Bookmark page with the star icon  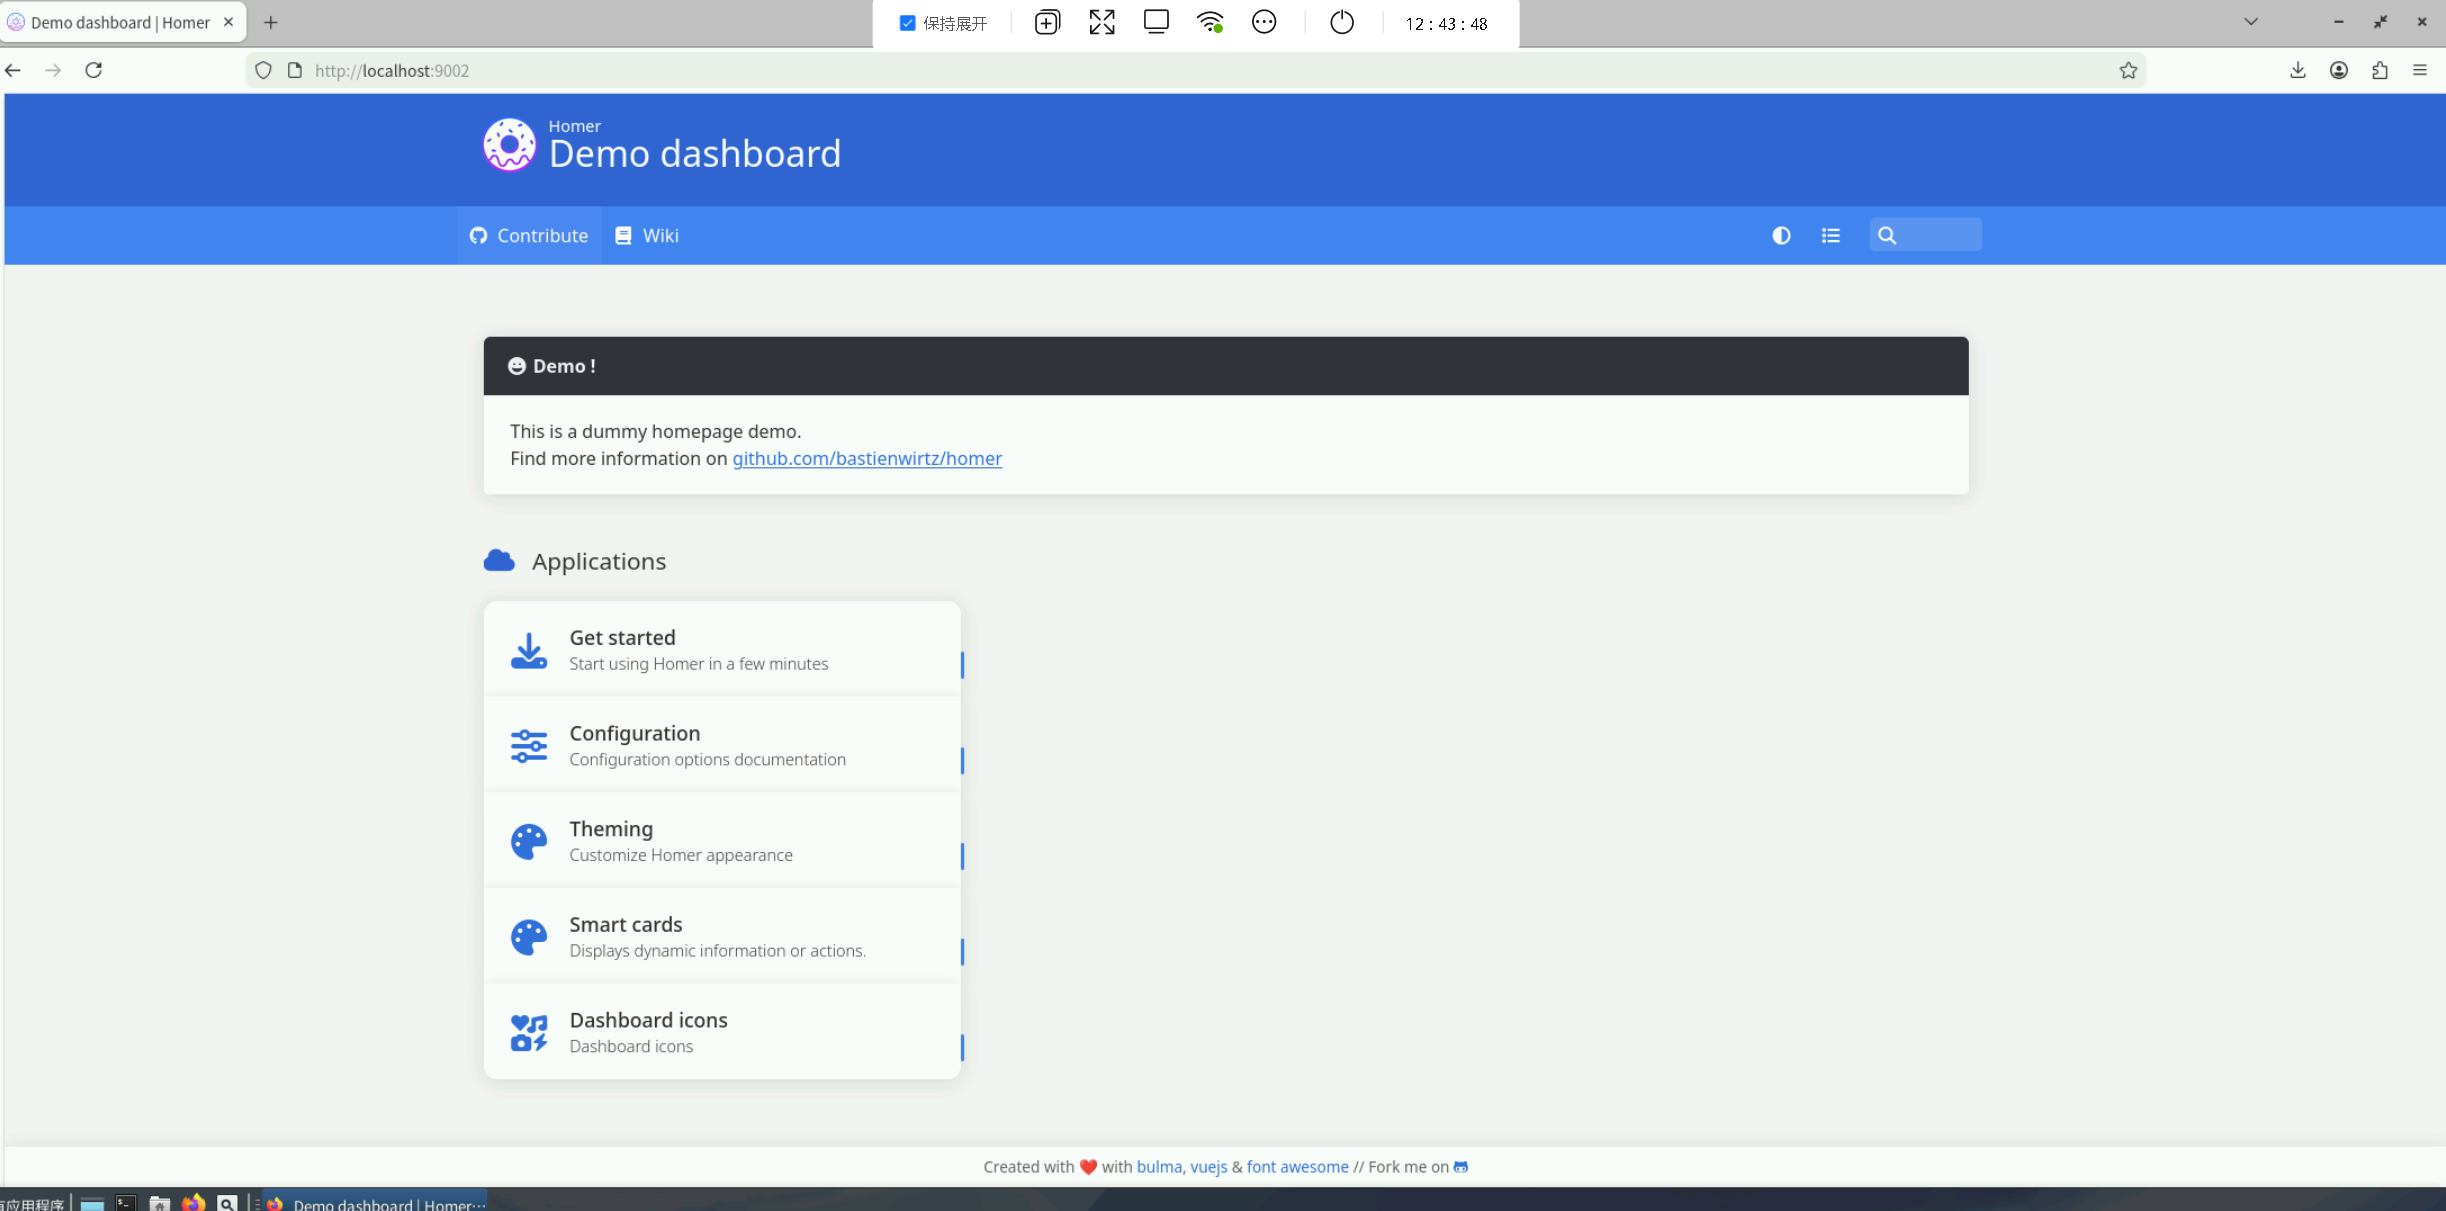click(x=2128, y=70)
